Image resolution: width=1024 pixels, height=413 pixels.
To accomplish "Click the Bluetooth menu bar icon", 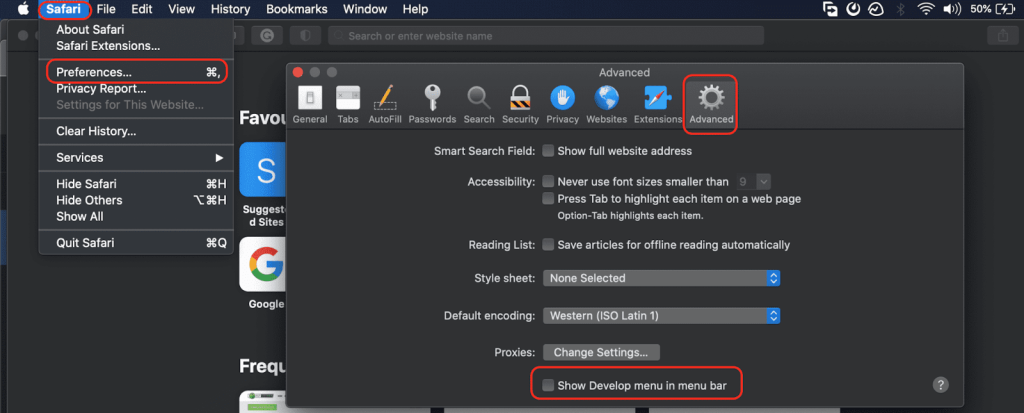I will pyautogui.click(x=901, y=8).
